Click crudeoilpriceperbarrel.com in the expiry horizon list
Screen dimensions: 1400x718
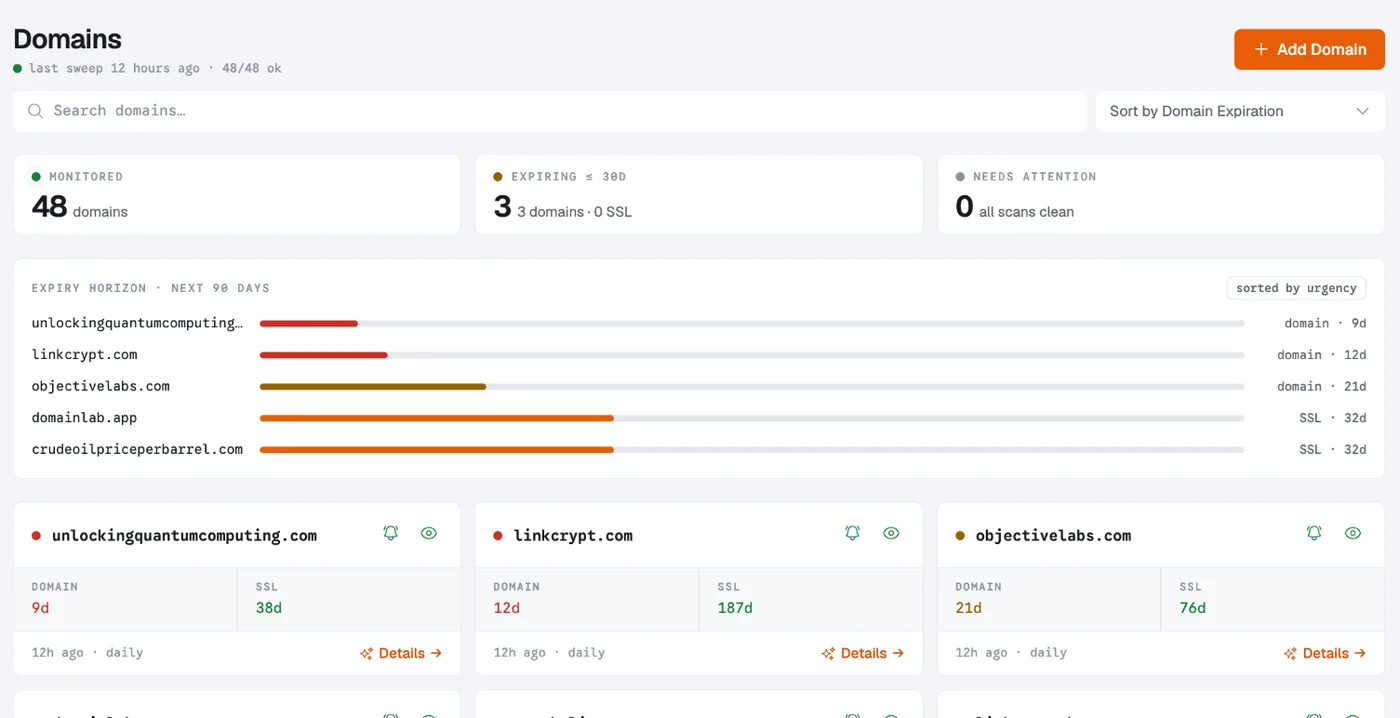click(137, 450)
